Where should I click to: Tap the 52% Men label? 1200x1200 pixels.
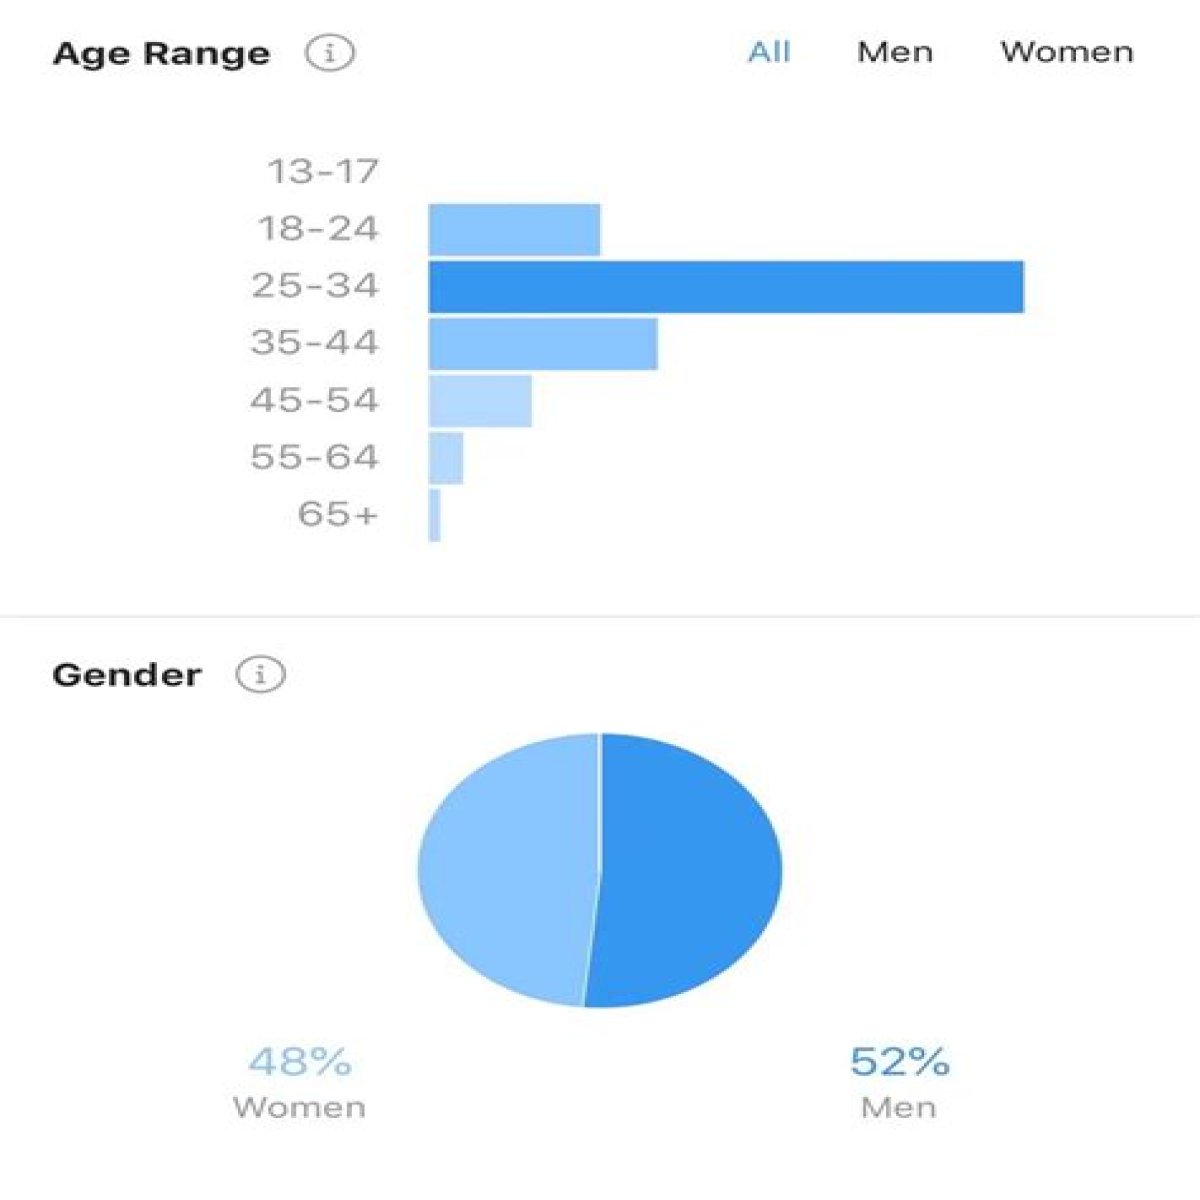point(899,1083)
